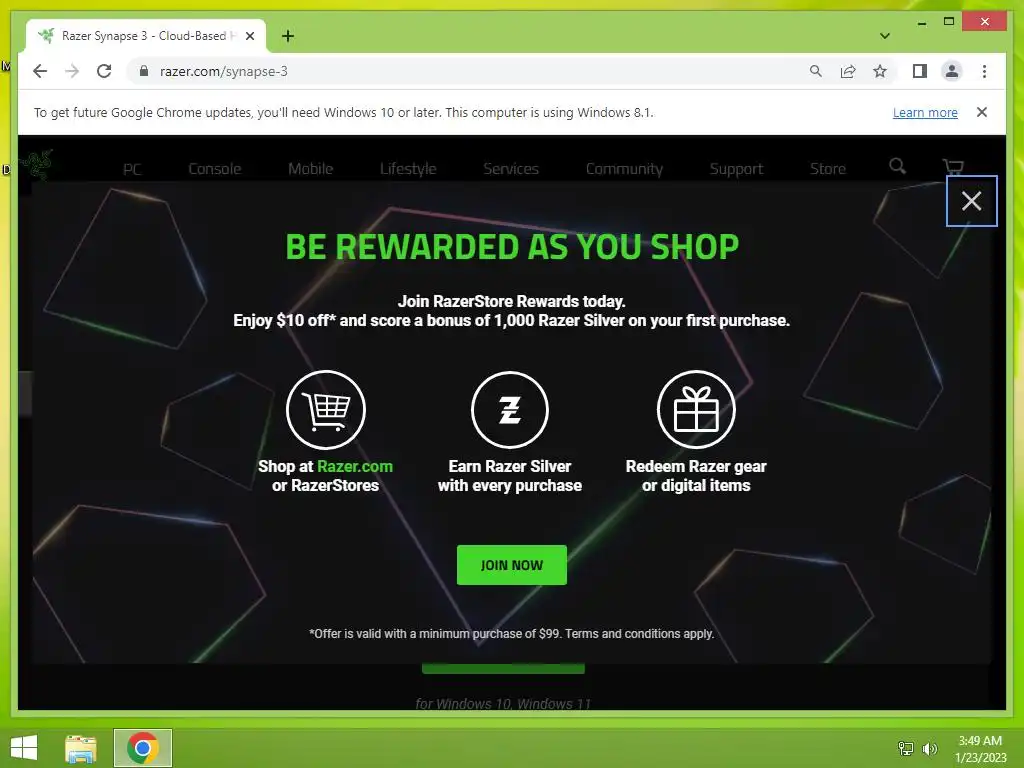Bookmark this page with the star icon
The image size is (1024, 768).
coord(880,71)
